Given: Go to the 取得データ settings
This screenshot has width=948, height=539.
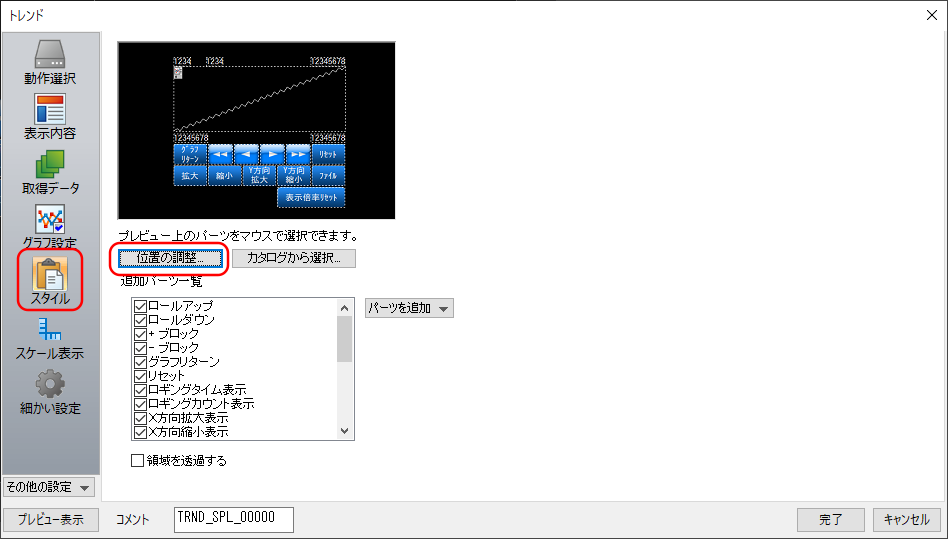Looking at the screenshot, I should [x=50, y=171].
